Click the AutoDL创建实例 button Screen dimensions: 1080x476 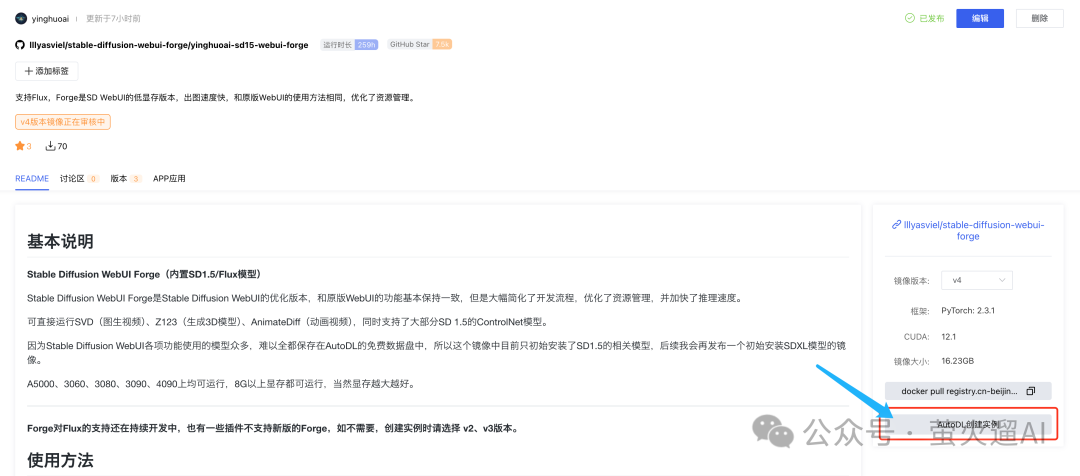[x=968, y=424]
